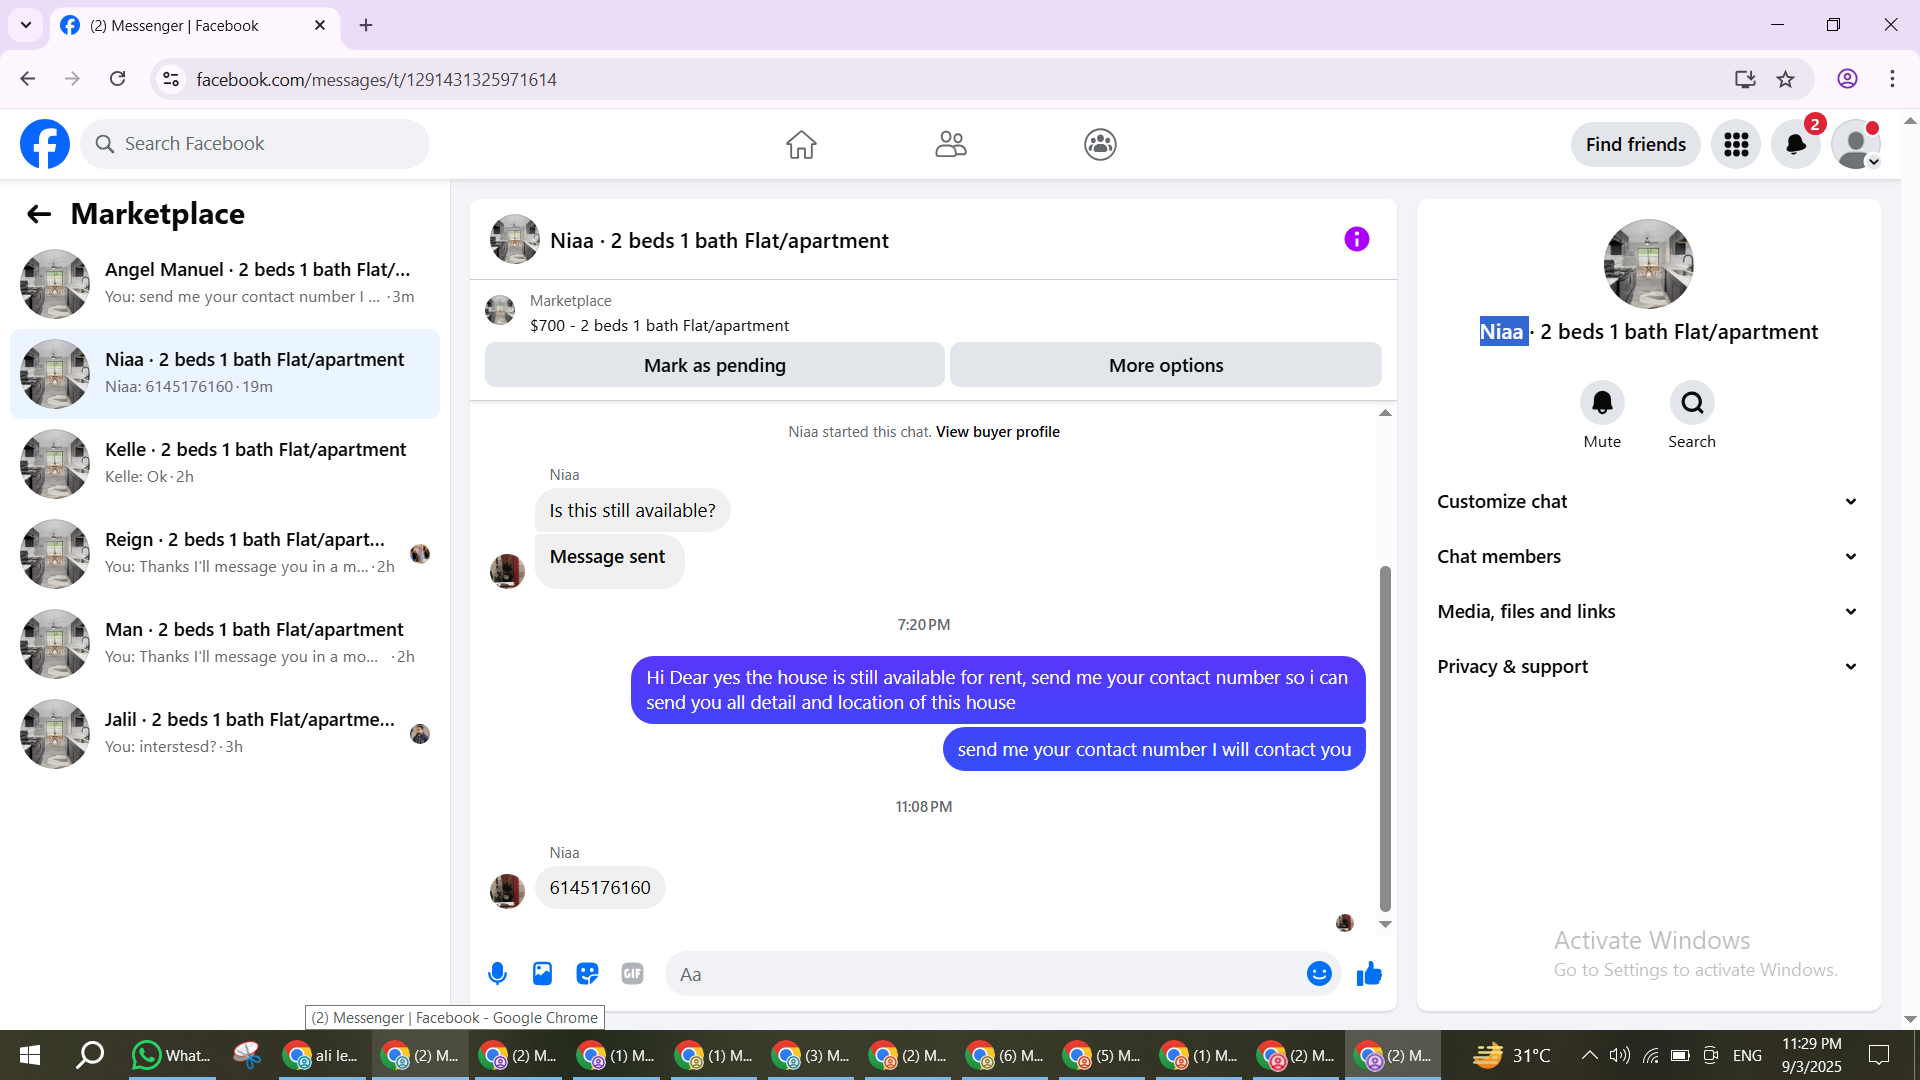Open the Facebook menu grid icon
1920x1080 pixels.
tap(1736, 145)
